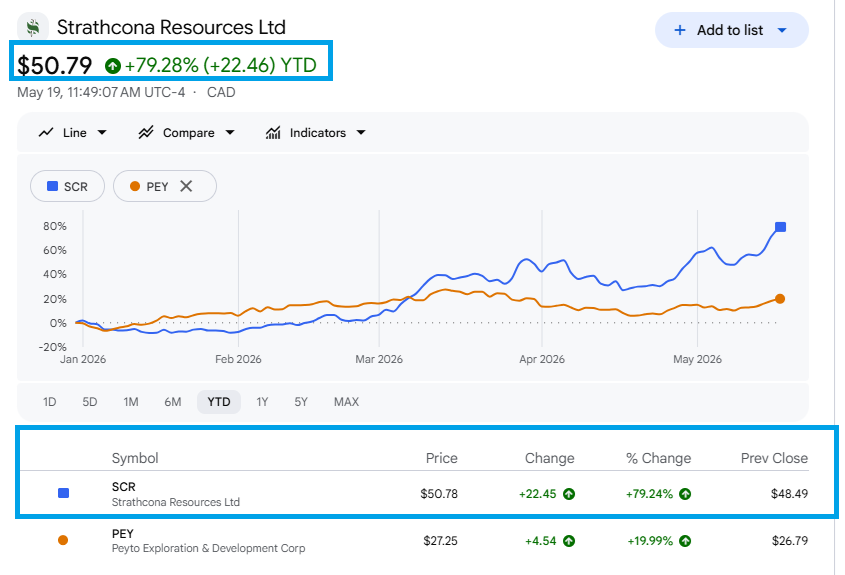Switch to the 6M time range
The image size is (845, 575).
pos(172,402)
